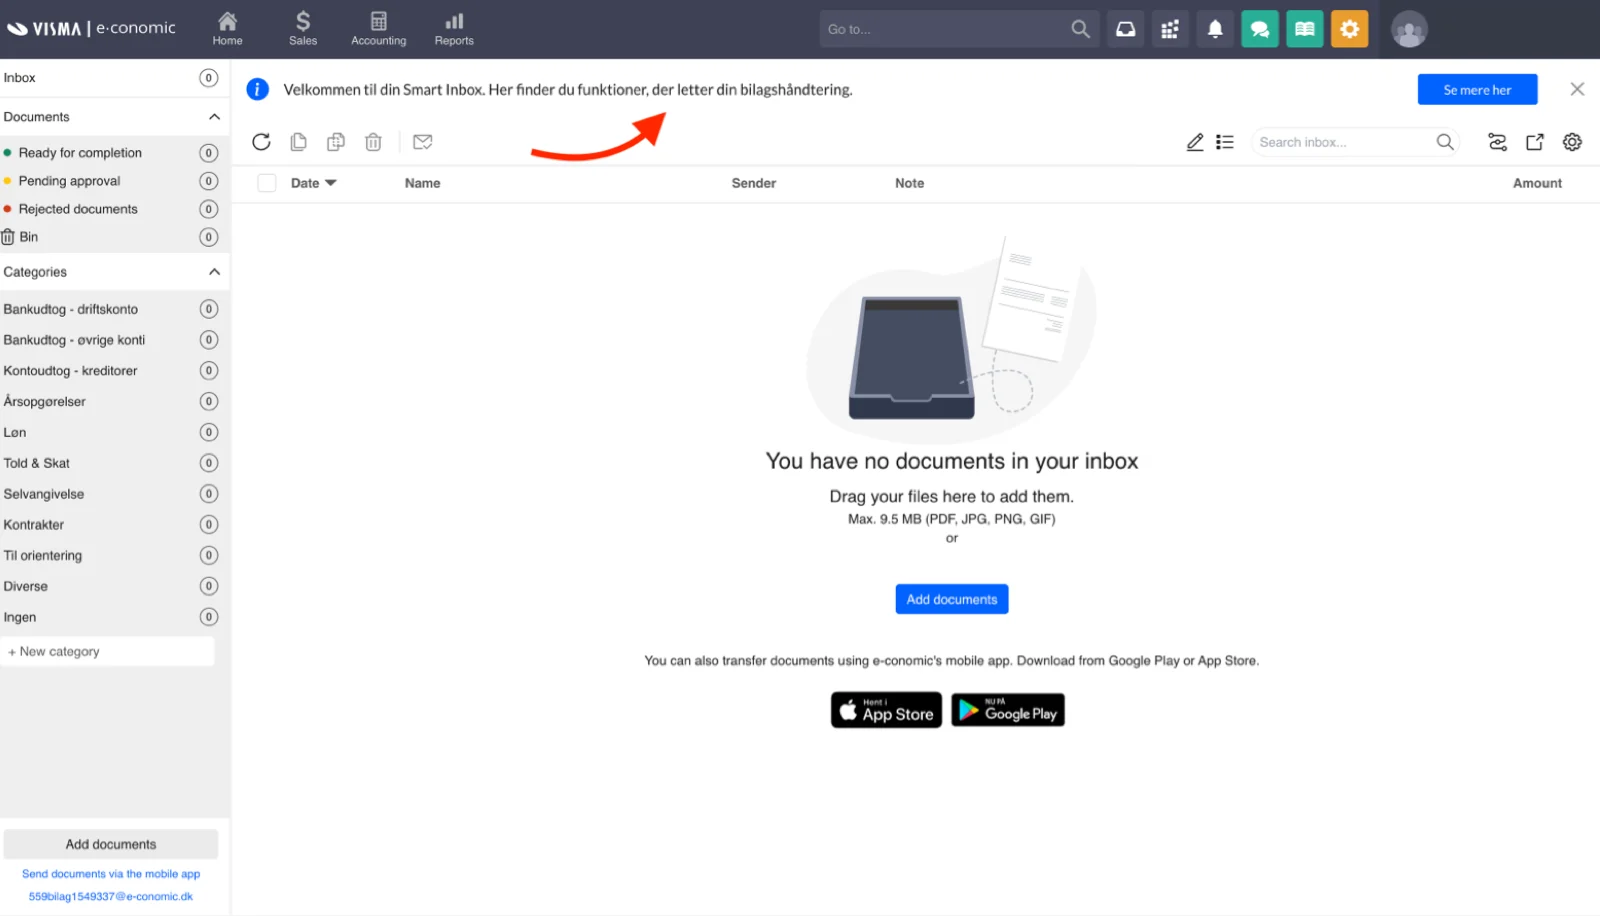This screenshot has height=916, width=1600.
Task: Collapse the Documents section
Action: click(213, 116)
